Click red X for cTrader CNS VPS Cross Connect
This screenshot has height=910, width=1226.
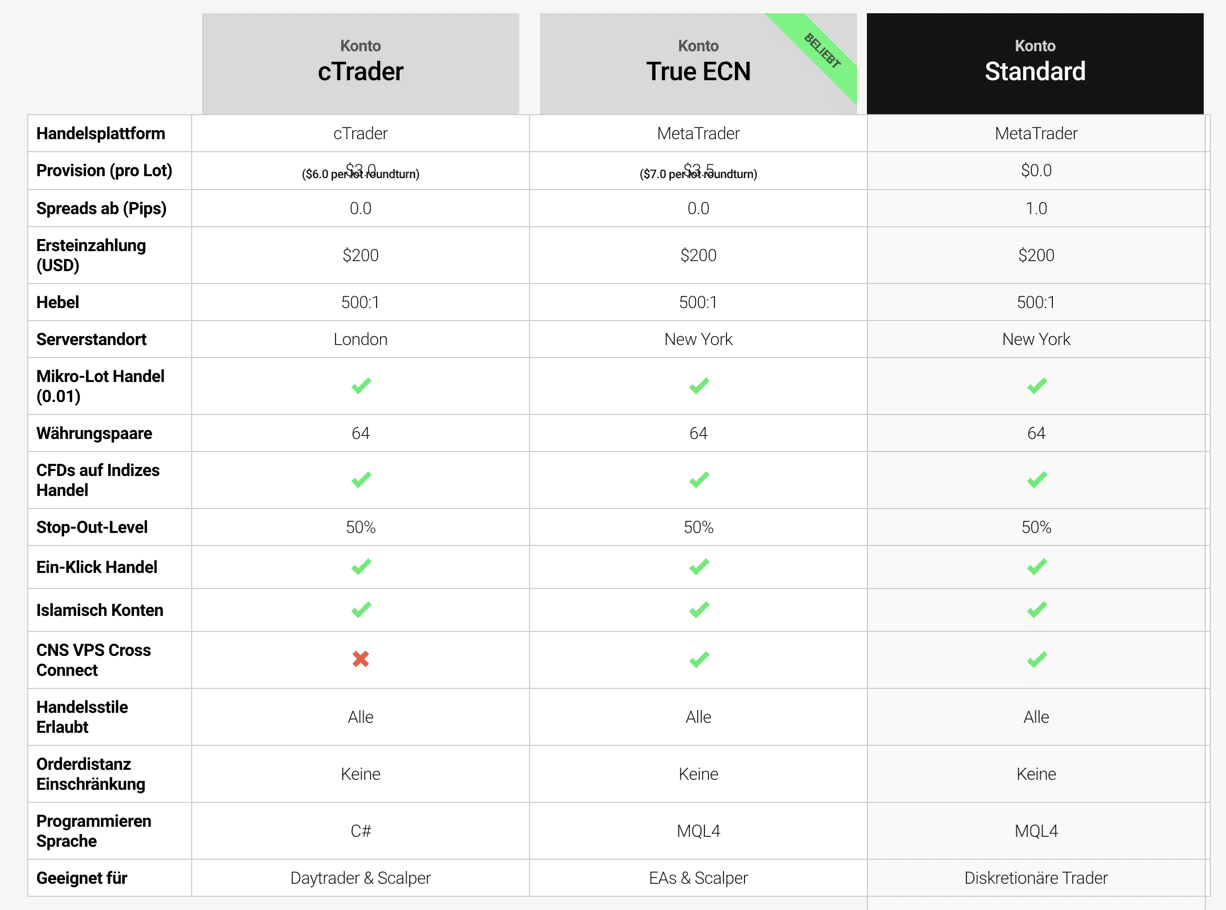click(x=361, y=659)
